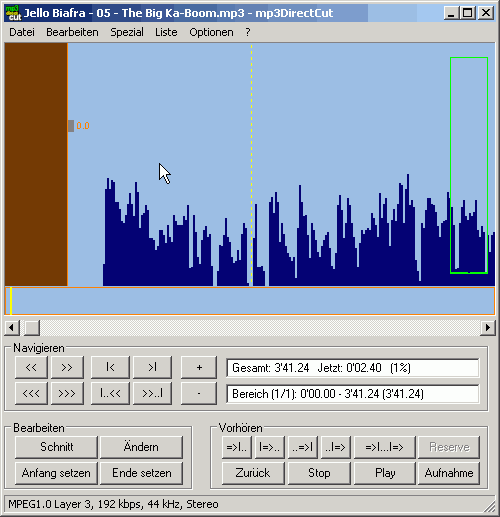
Task: Click the horizontal scrollbar thumb
Action: (32, 328)
